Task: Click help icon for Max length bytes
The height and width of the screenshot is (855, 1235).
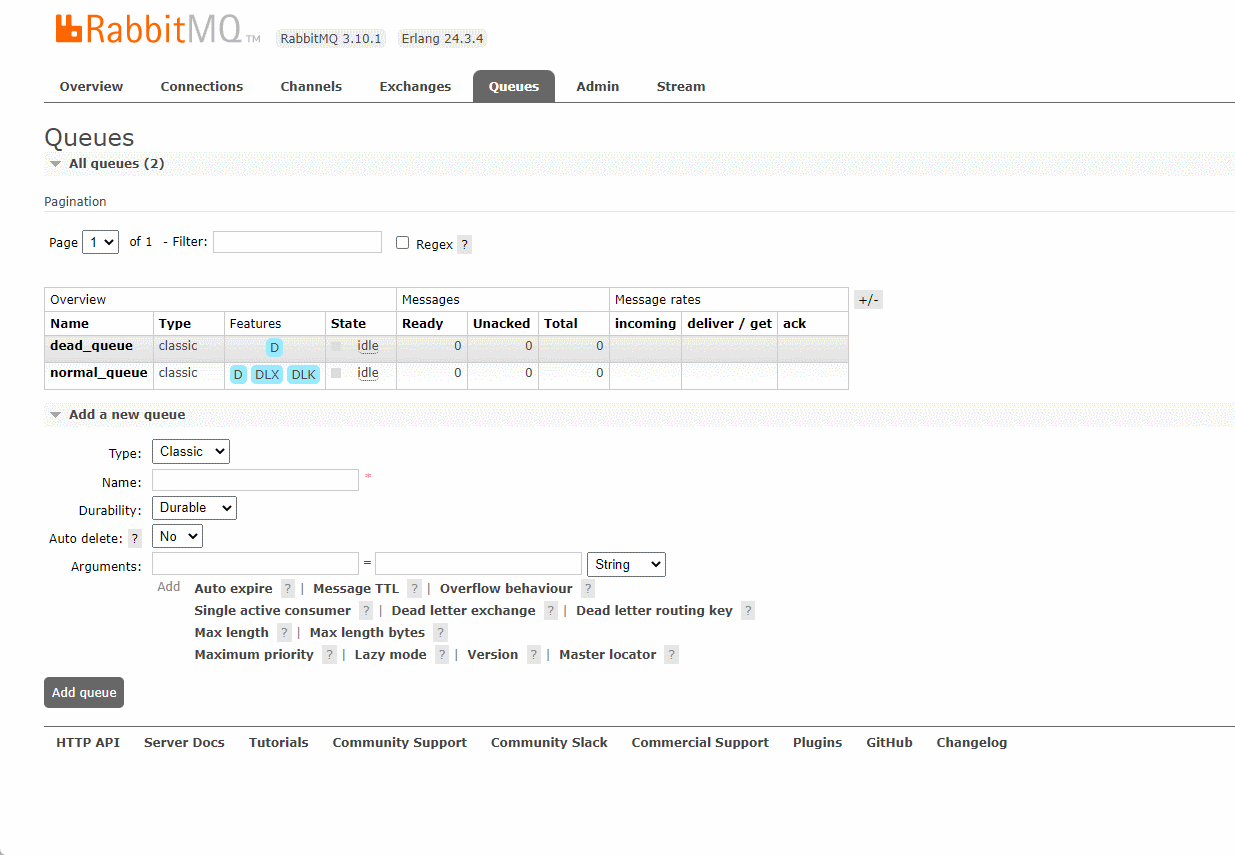Action: coord(440,632)
